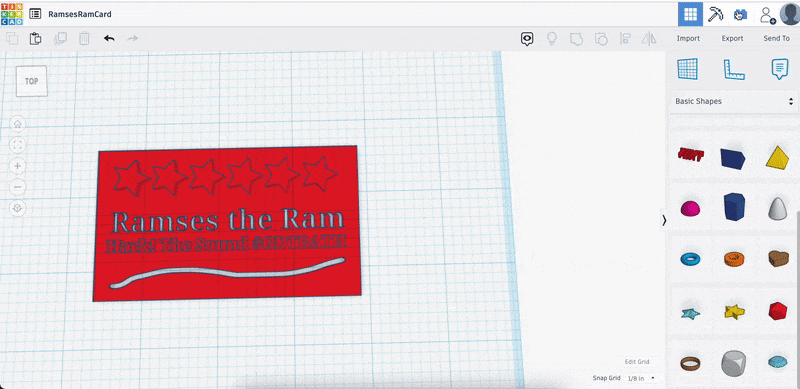Open the Tinkercad home logo
800x389 pixels.
click(x=12, y=14)
